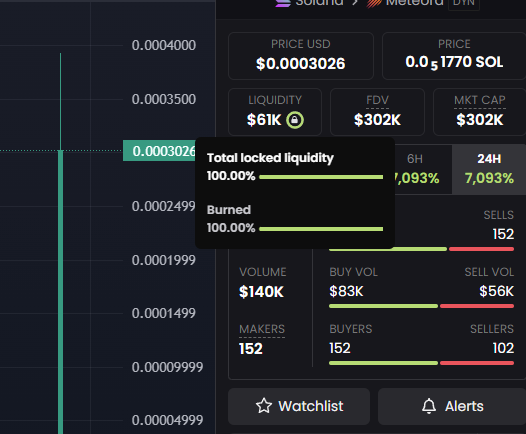Click the BUYERS / SELLERS ratio bar
The image size is (526, 434).
tap(421, 363)
